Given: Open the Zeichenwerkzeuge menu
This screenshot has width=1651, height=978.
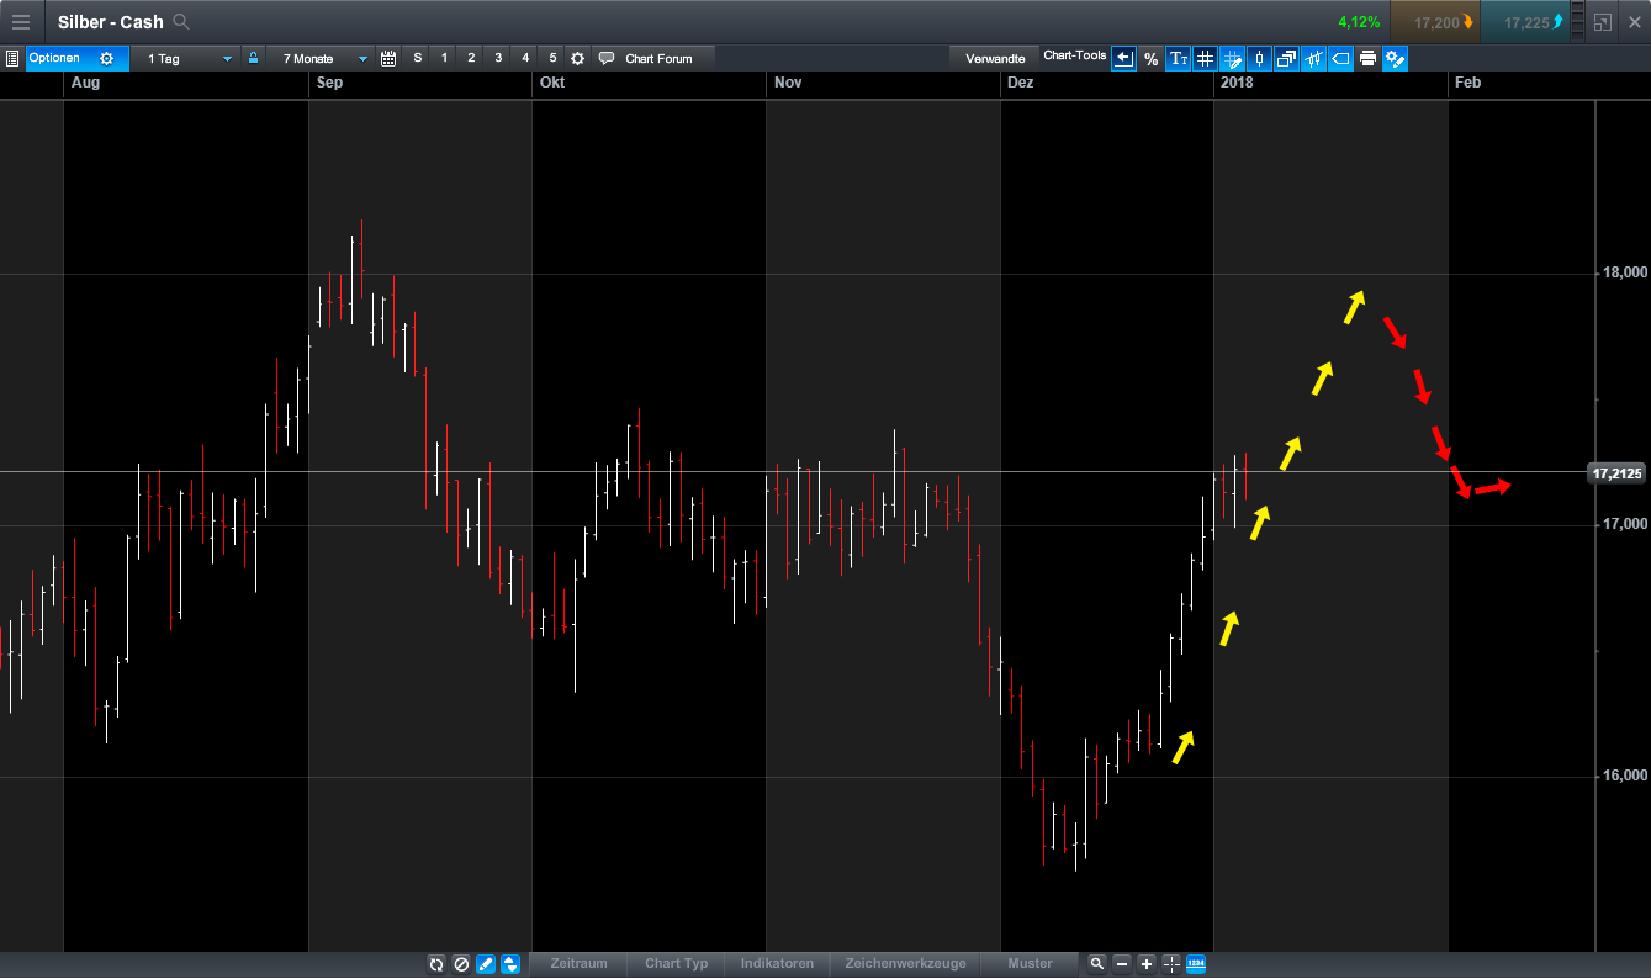Looking at the screenshot, I should point(905,964).
